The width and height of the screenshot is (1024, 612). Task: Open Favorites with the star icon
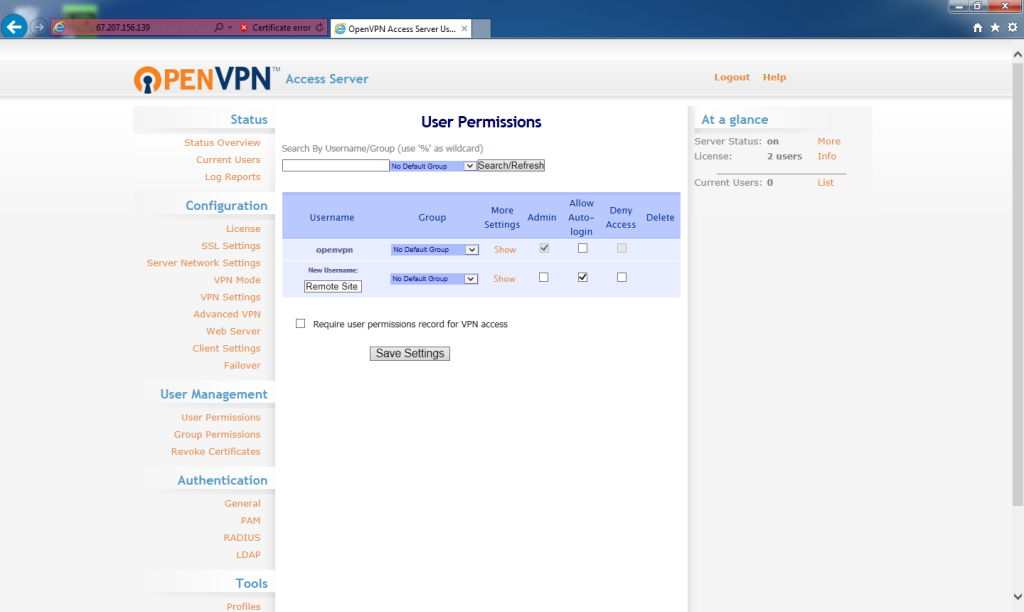tap(995, 27)
